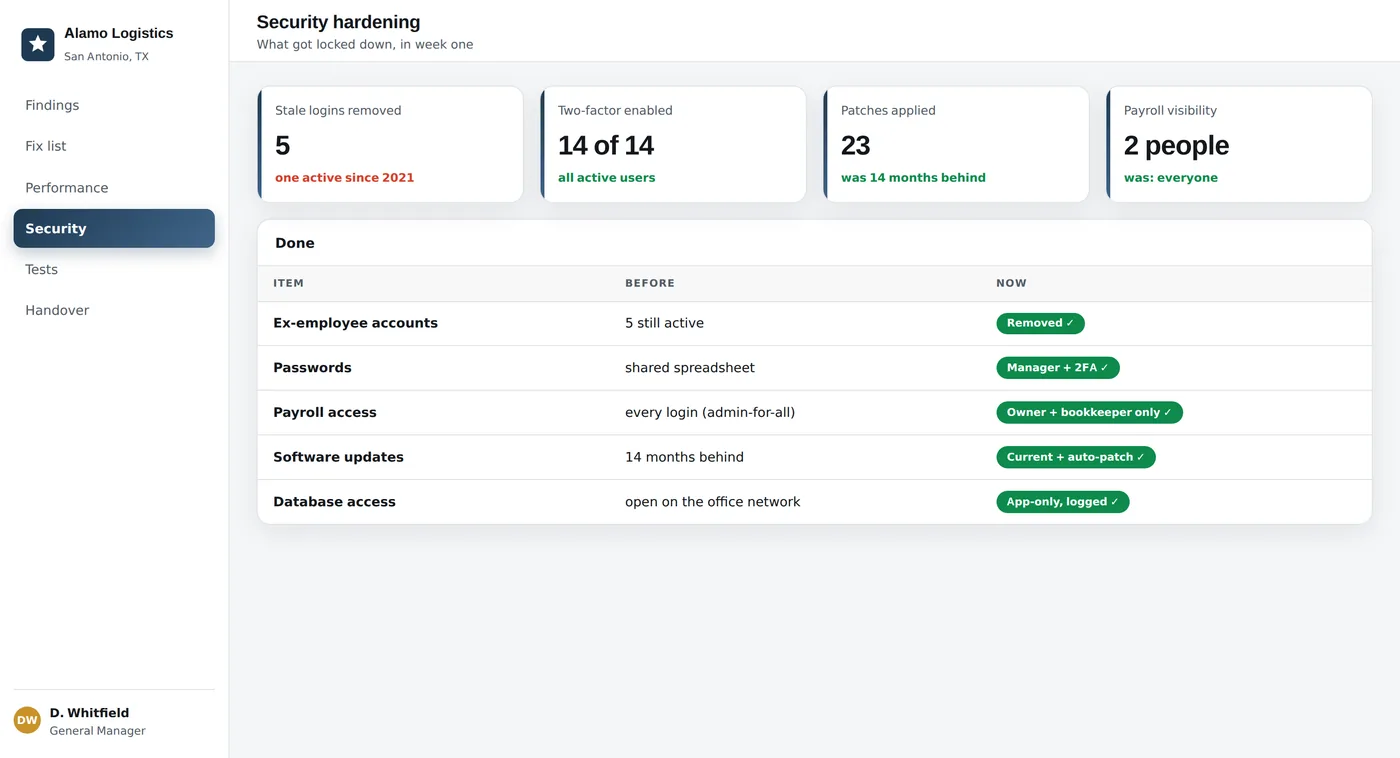Click the '2 people' value

1176,145
